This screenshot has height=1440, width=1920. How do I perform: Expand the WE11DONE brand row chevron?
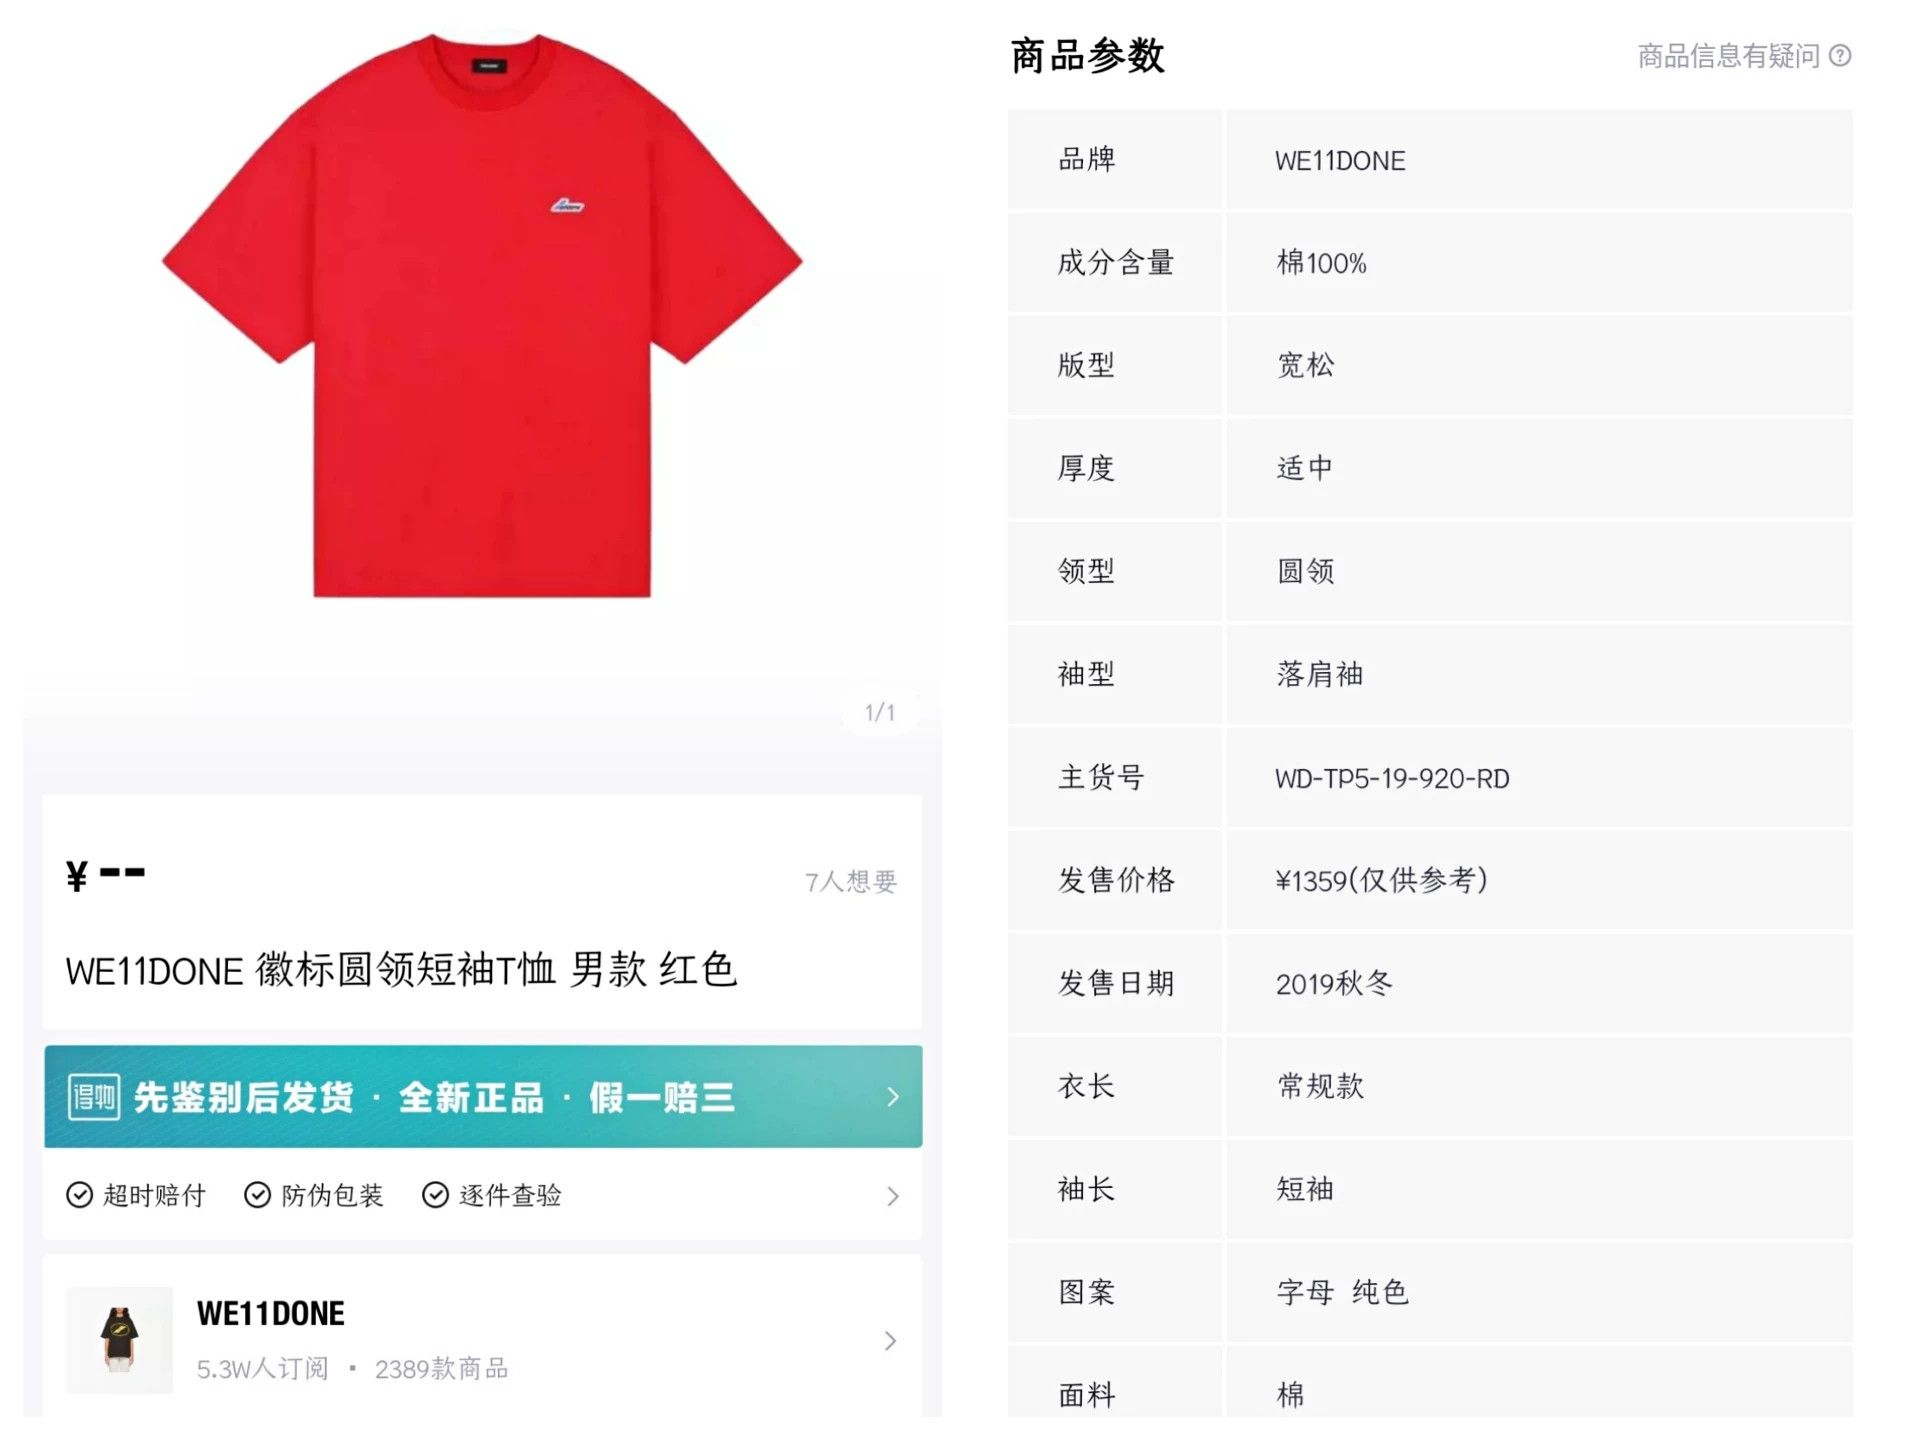click(891, 1341)
